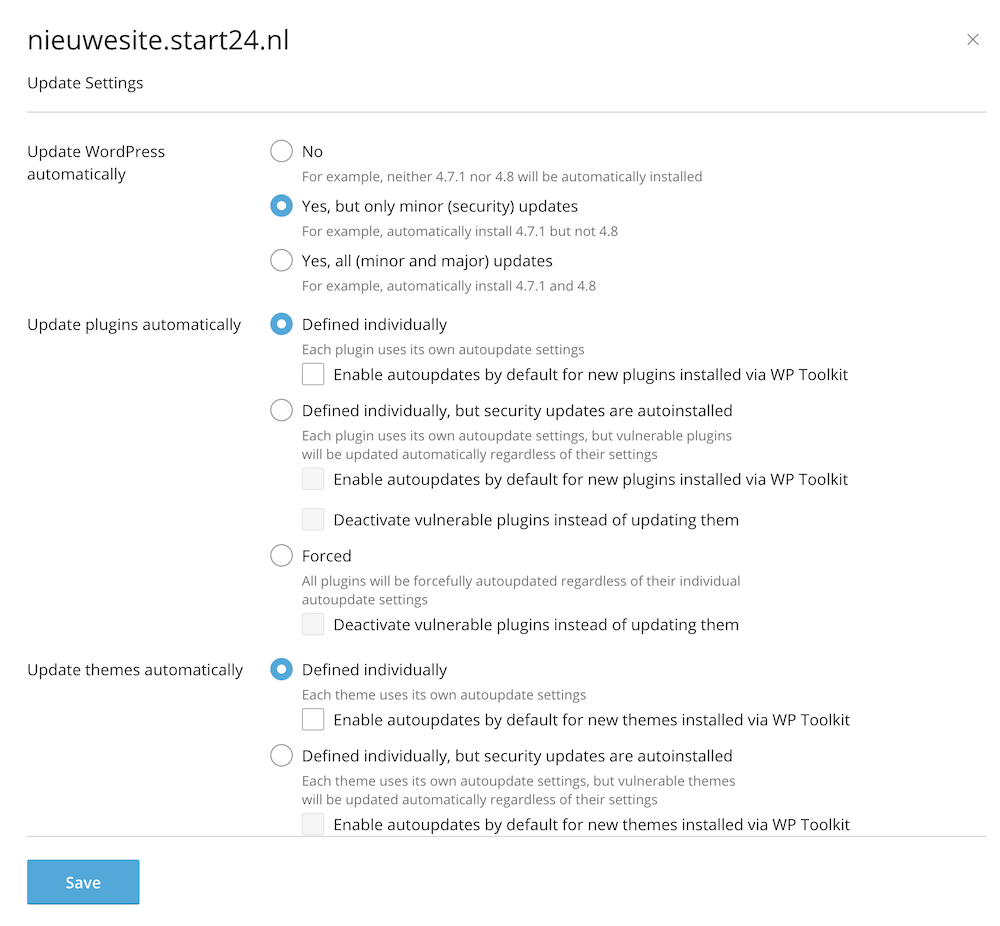This screenshot has width=1000, height=926.
Task: Click the "Update Settings" heading
Action: [x=85, y=83]
